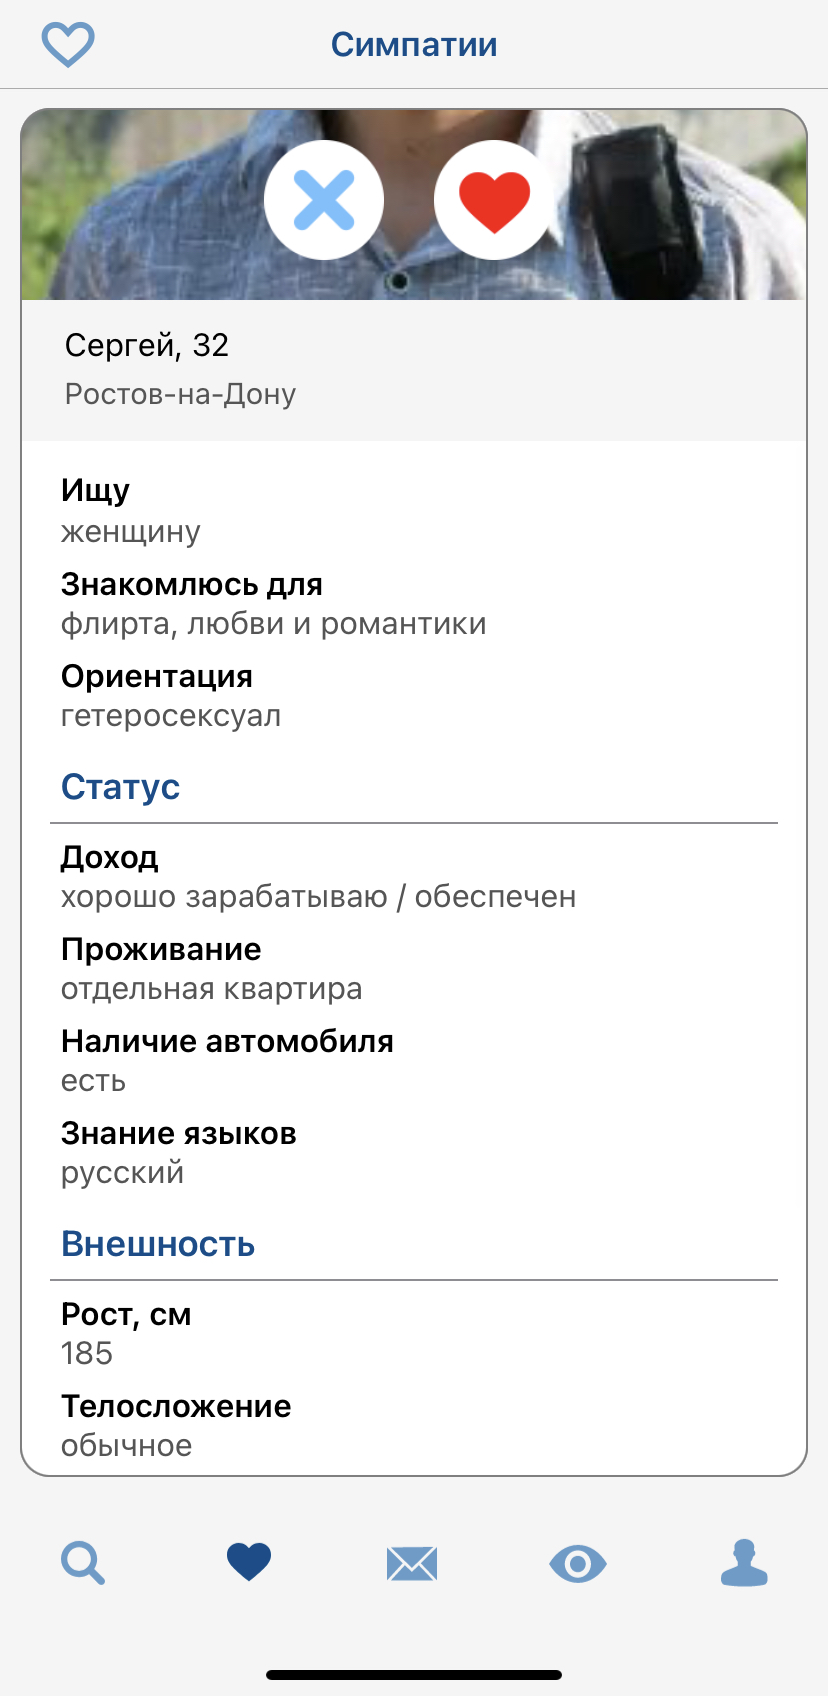
Task: Dislike Сергей with the blue X button
Action: pyautogui.click(x=323, y=199)
